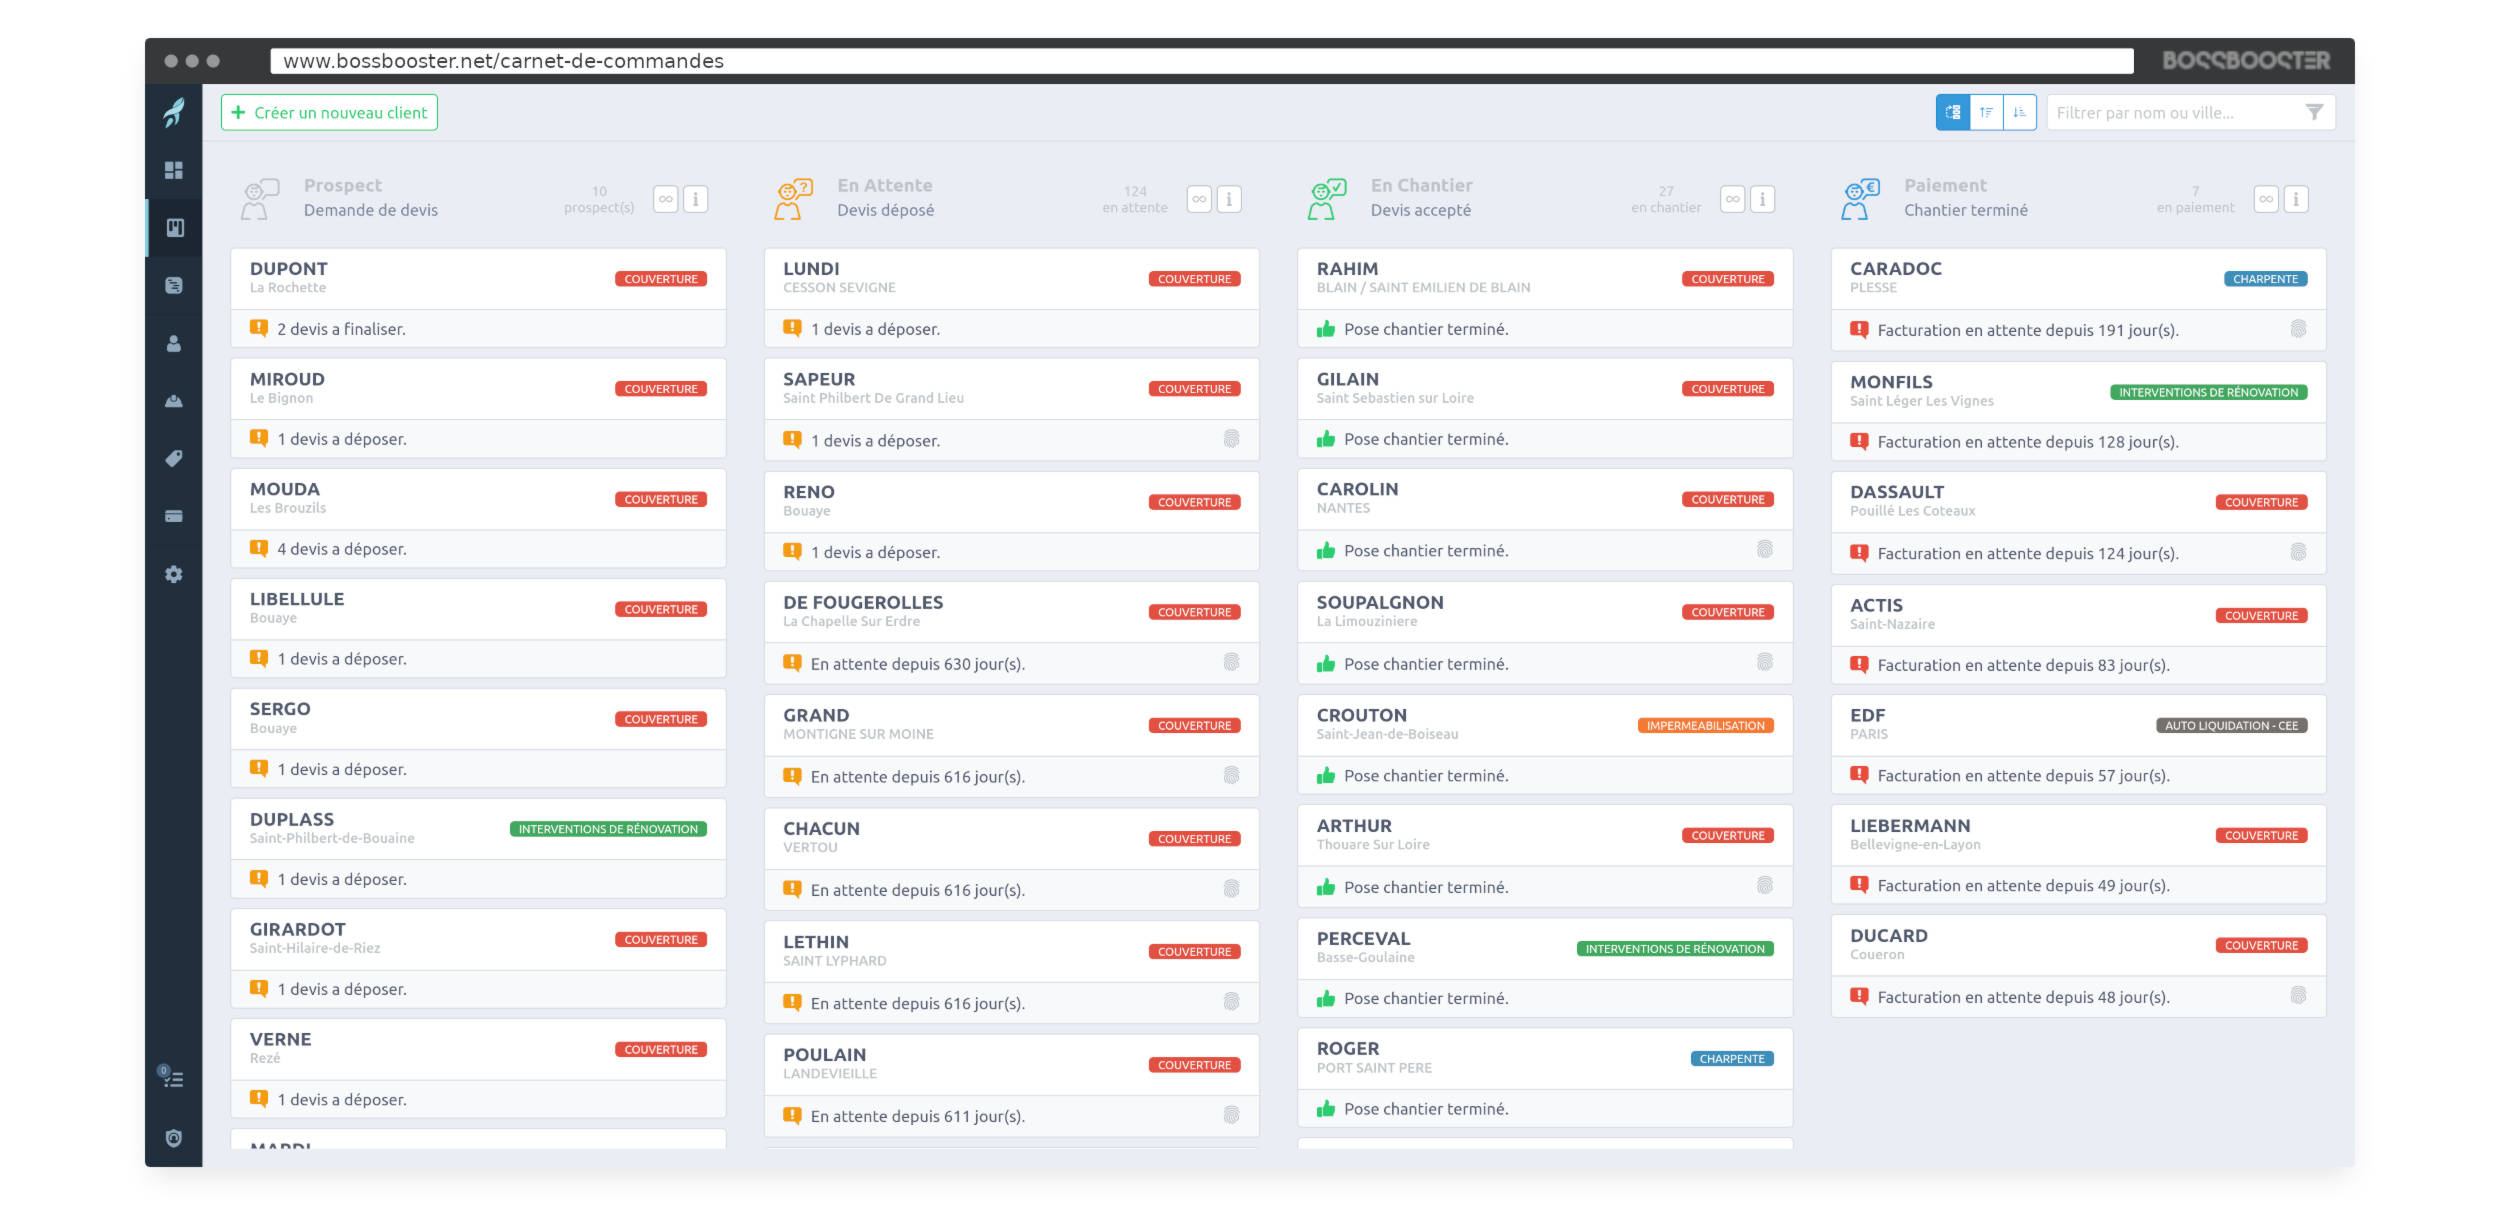This screenshot has width=2500, height=1205.
Task: Click 'Facturation en attente depuis 191 jour(s).' status
Action: (x=2028, y=330)
